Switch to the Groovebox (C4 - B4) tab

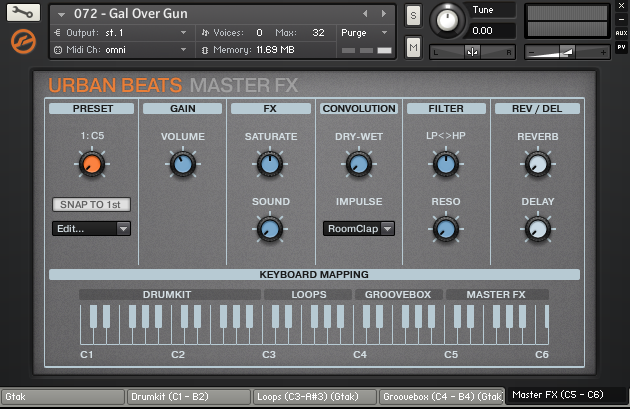point(441,397)
